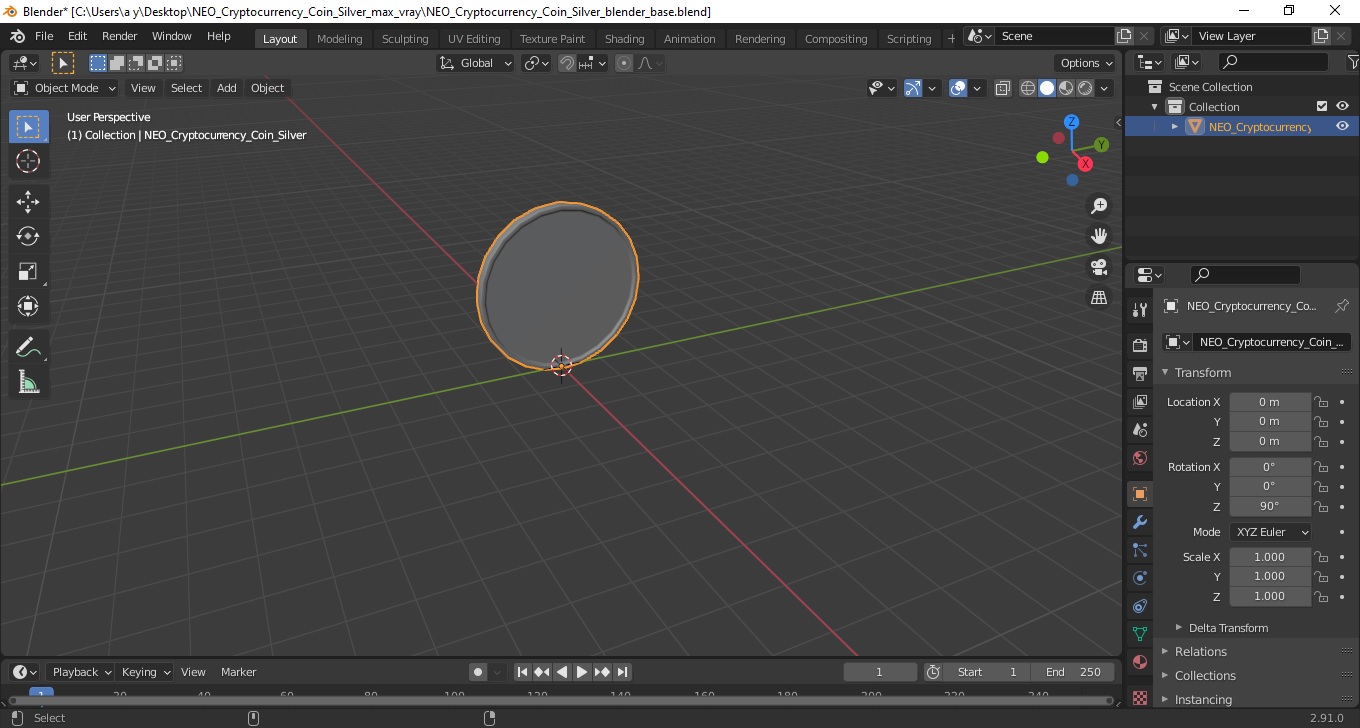Expand the Collections panel

pos(1205,676)
